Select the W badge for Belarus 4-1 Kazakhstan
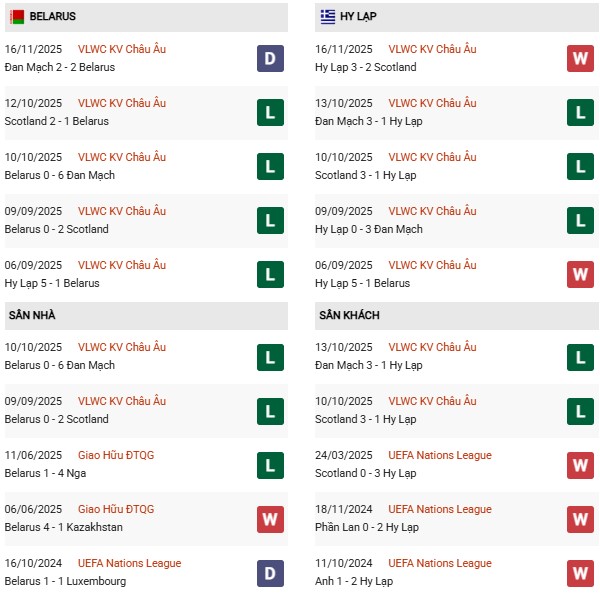The width and height of the screenshot is (600, 595). tap(270, 519)
